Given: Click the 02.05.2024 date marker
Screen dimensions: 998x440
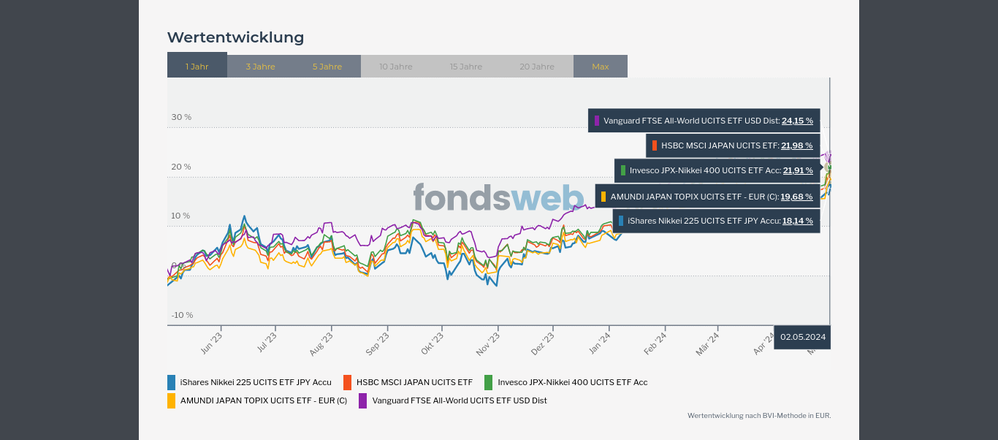Looking at the screenshot, I should [x=802, y=337].
